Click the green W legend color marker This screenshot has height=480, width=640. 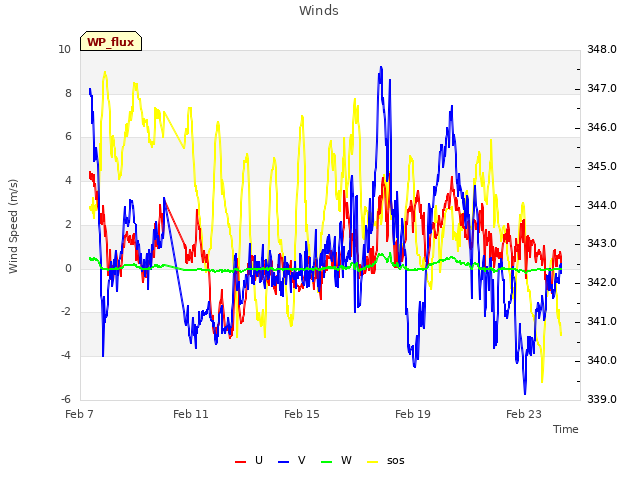(327, 462)
